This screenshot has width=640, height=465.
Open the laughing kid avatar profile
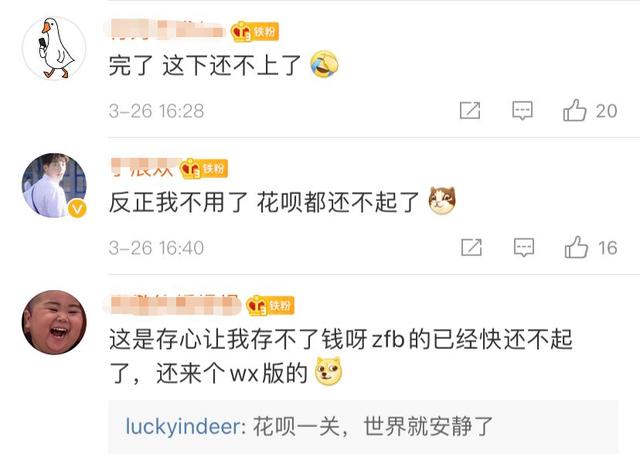54,322
